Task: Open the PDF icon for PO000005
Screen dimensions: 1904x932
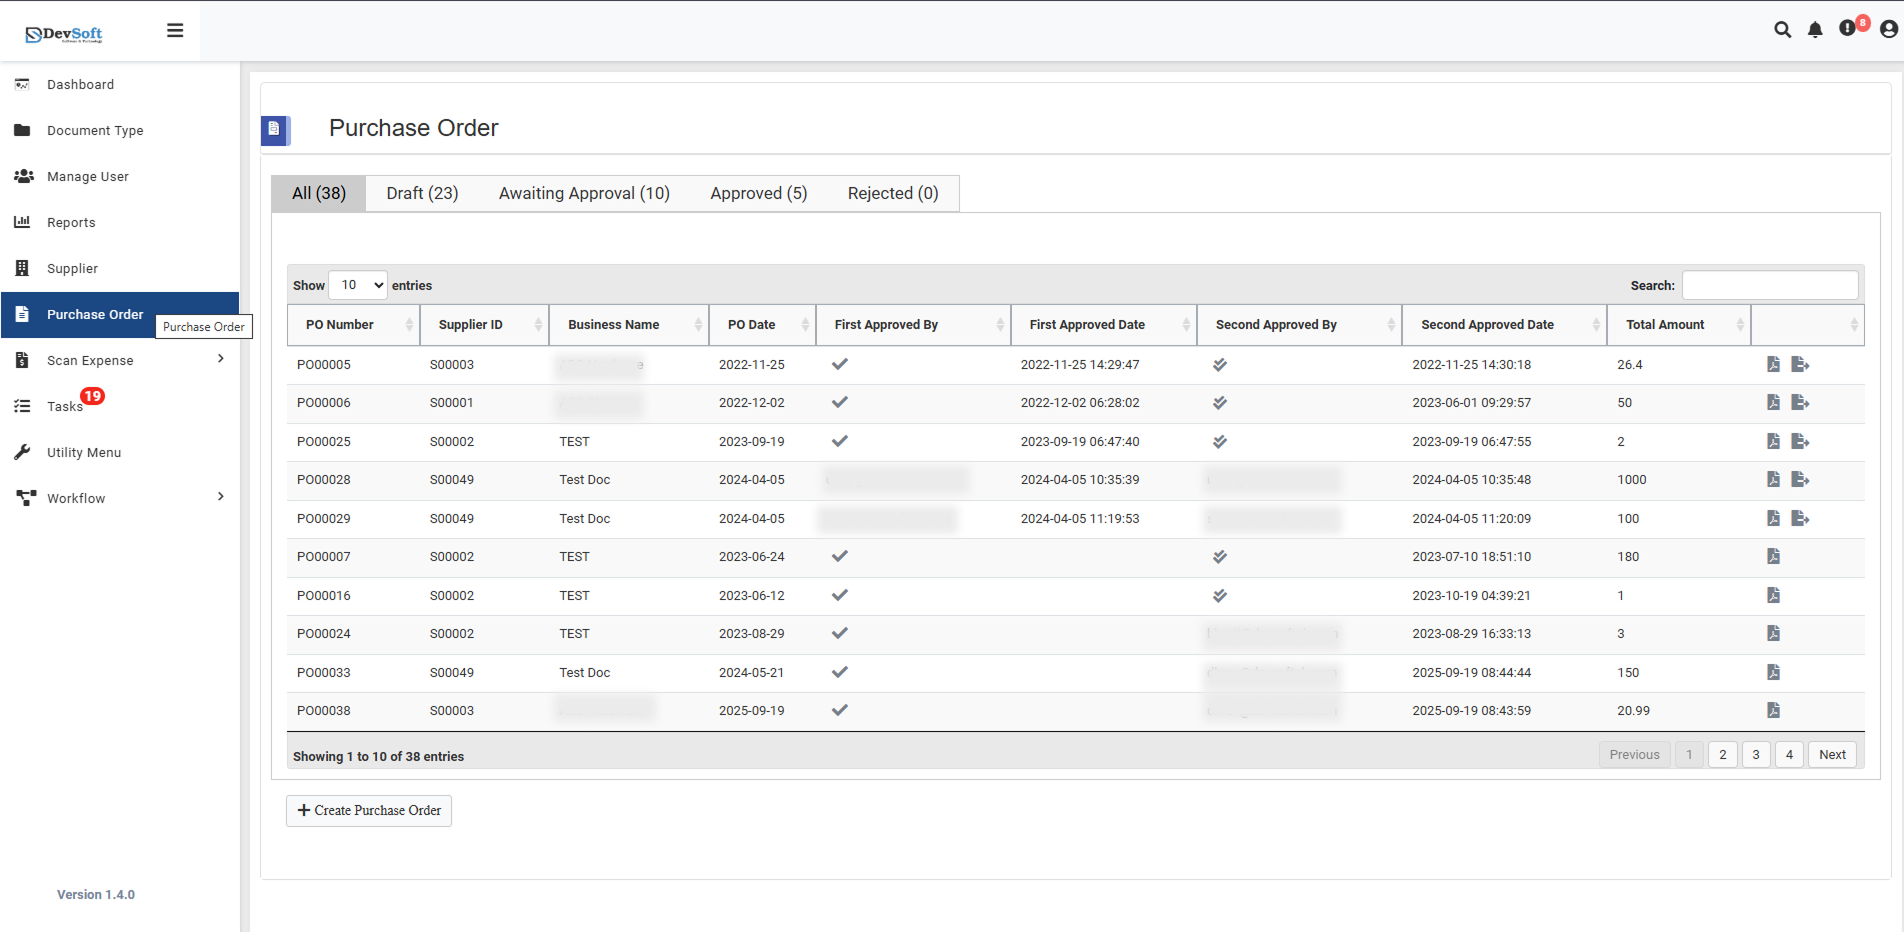Action: pos(1773,365)
